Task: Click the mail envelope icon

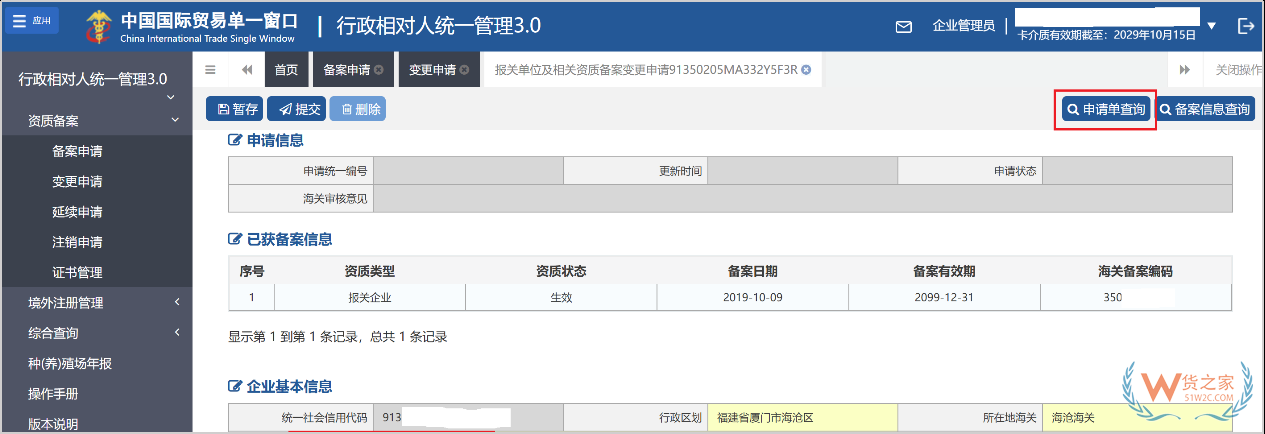Action: (x=903, y=27)
